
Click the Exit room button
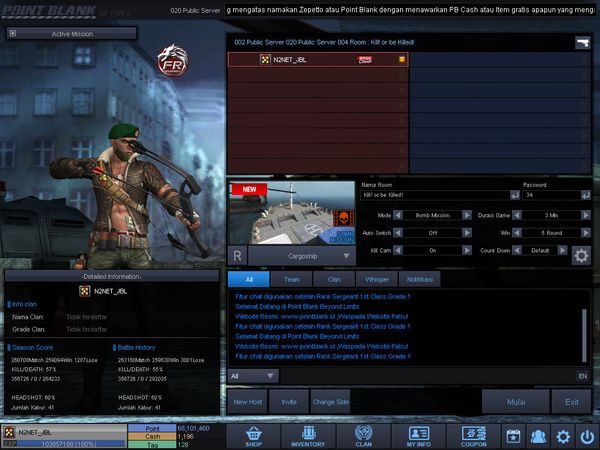571,402
